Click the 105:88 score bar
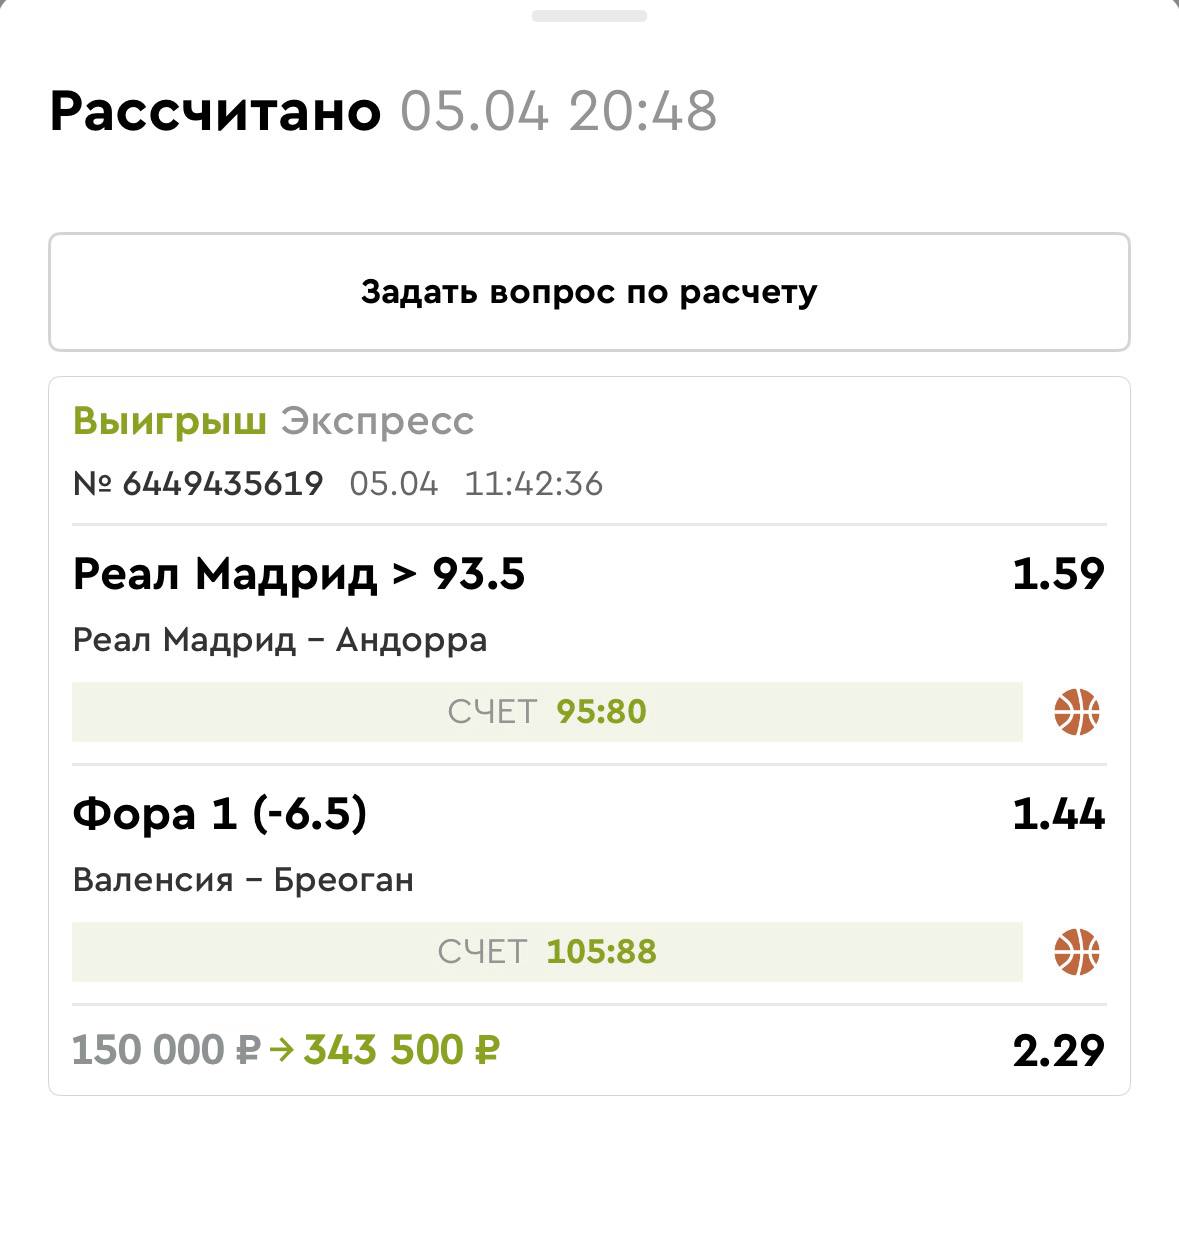 pos(547,952)
